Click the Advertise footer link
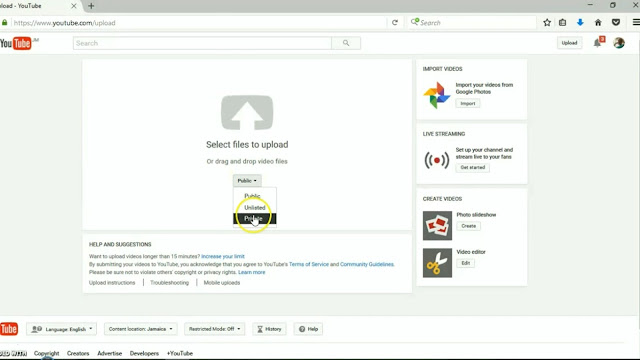Image resolution: width=640 pixels, height=360 pixels. (x=109, y=353)
